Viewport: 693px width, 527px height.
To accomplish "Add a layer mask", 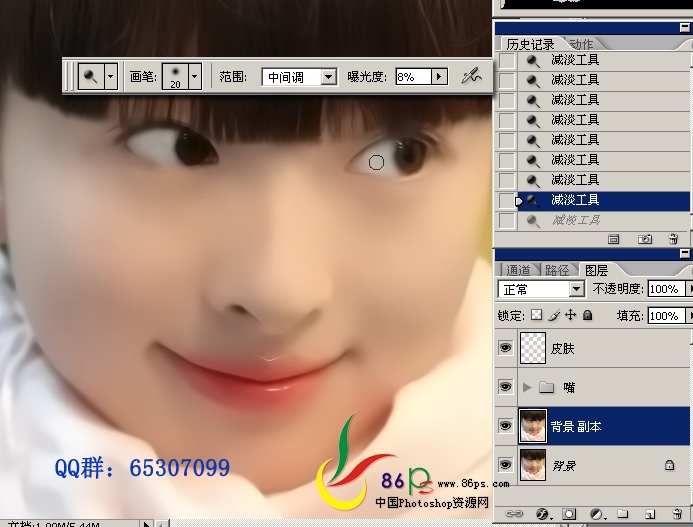I will tap(569, 514).
